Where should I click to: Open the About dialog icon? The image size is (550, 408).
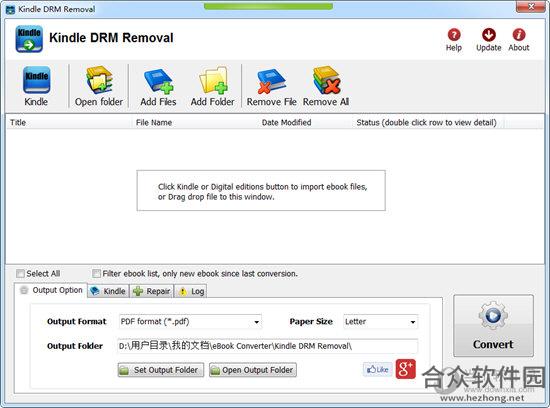(x=519, y=35)
